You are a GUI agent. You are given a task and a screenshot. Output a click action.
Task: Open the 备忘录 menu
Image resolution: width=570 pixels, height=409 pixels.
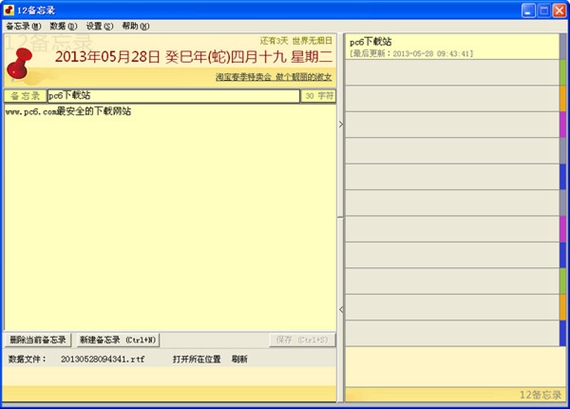click(x=24, y=26)
